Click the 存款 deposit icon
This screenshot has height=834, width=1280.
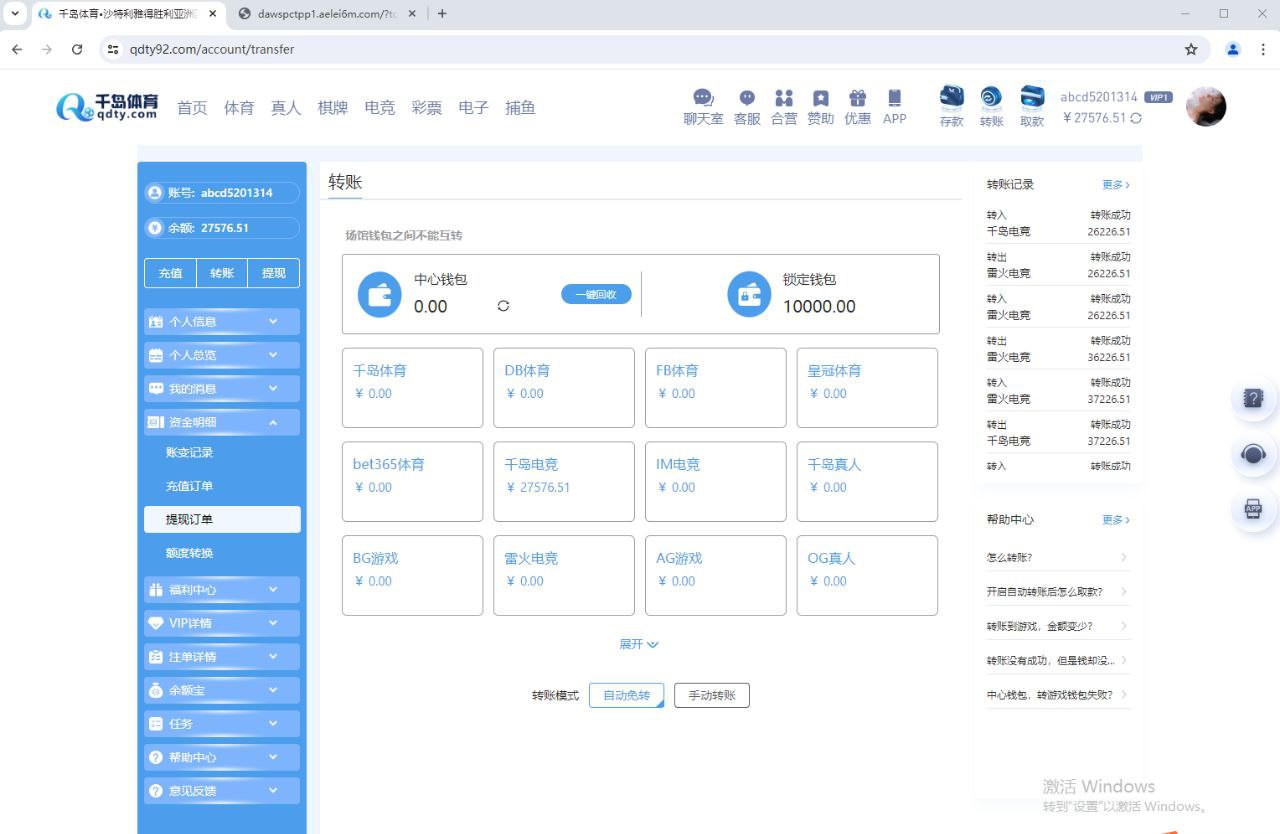[x=952, y=107]
